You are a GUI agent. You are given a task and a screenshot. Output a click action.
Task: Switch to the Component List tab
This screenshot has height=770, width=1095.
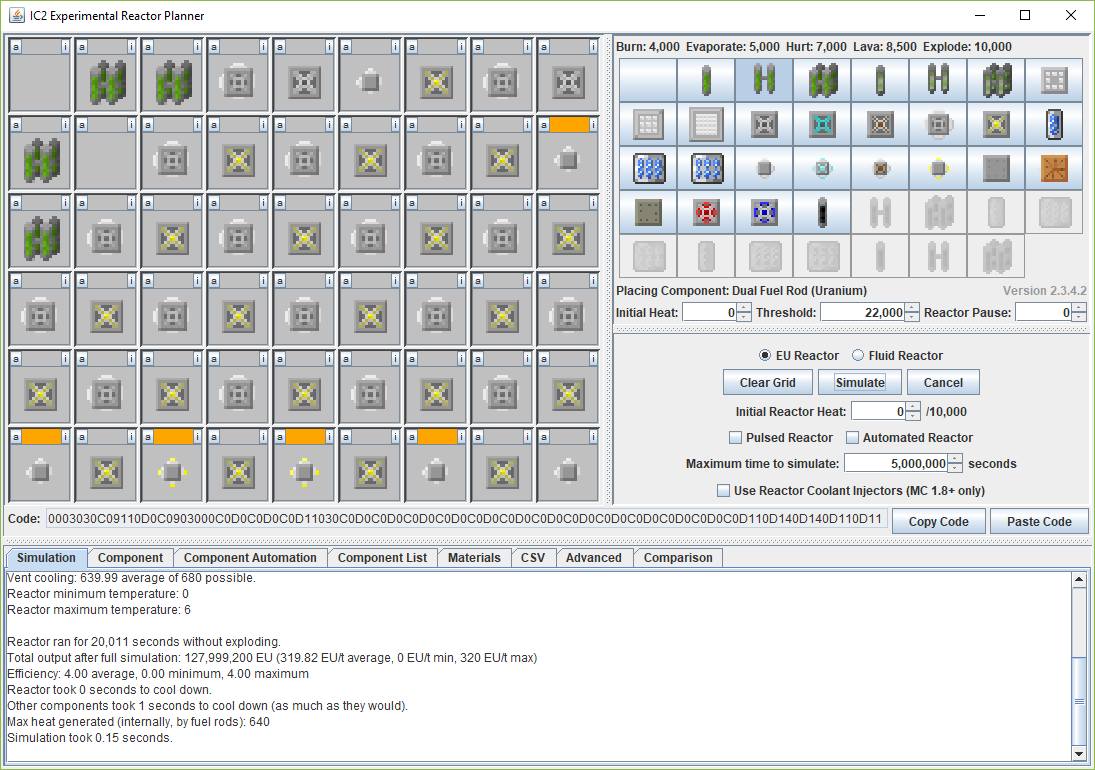pyautogui.click(x=382, y=558)
